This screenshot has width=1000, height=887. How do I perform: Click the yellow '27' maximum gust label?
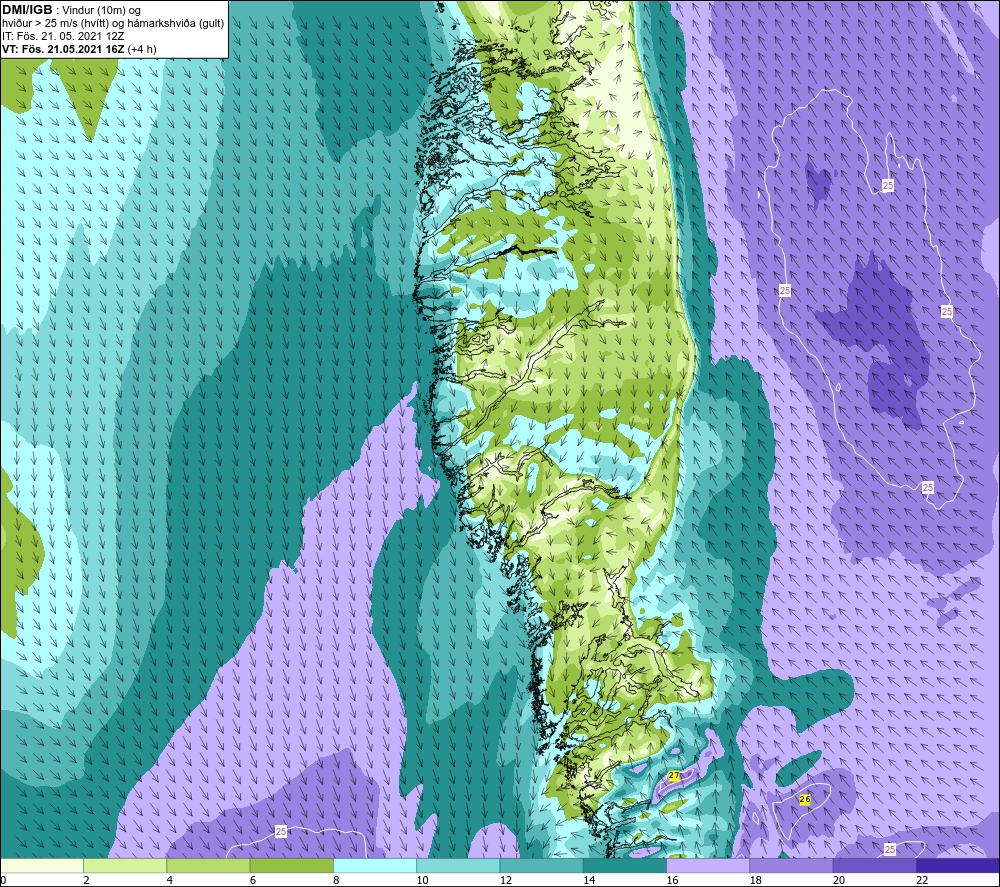pos(673,775)
